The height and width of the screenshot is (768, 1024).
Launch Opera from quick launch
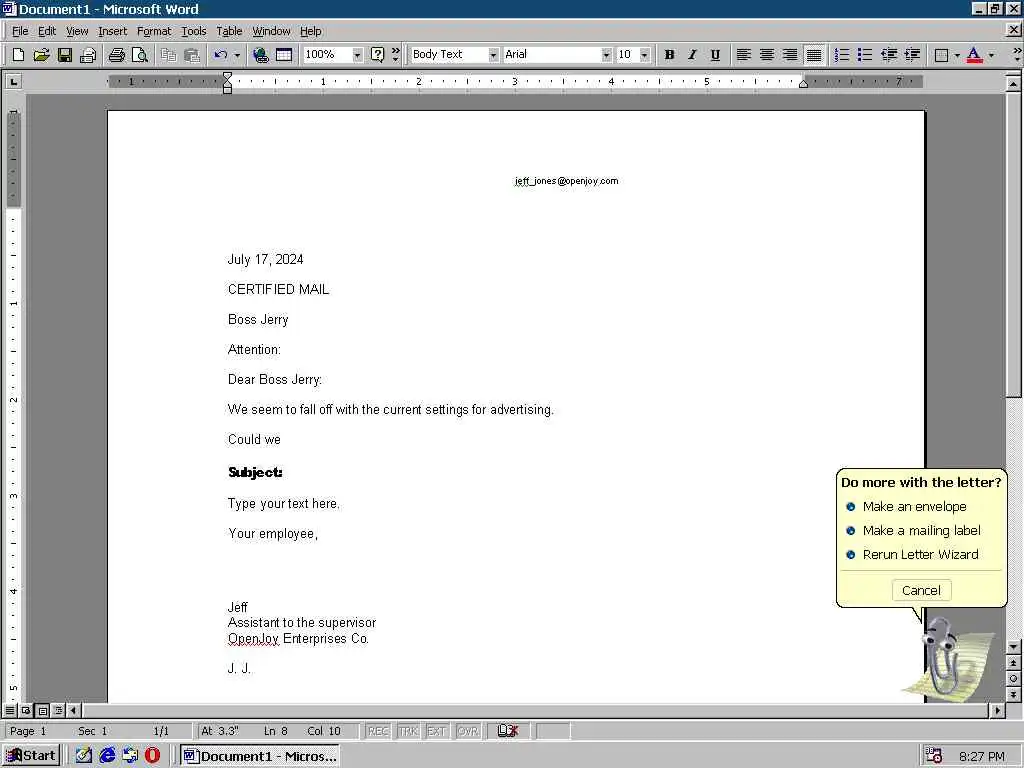(152, 756)
